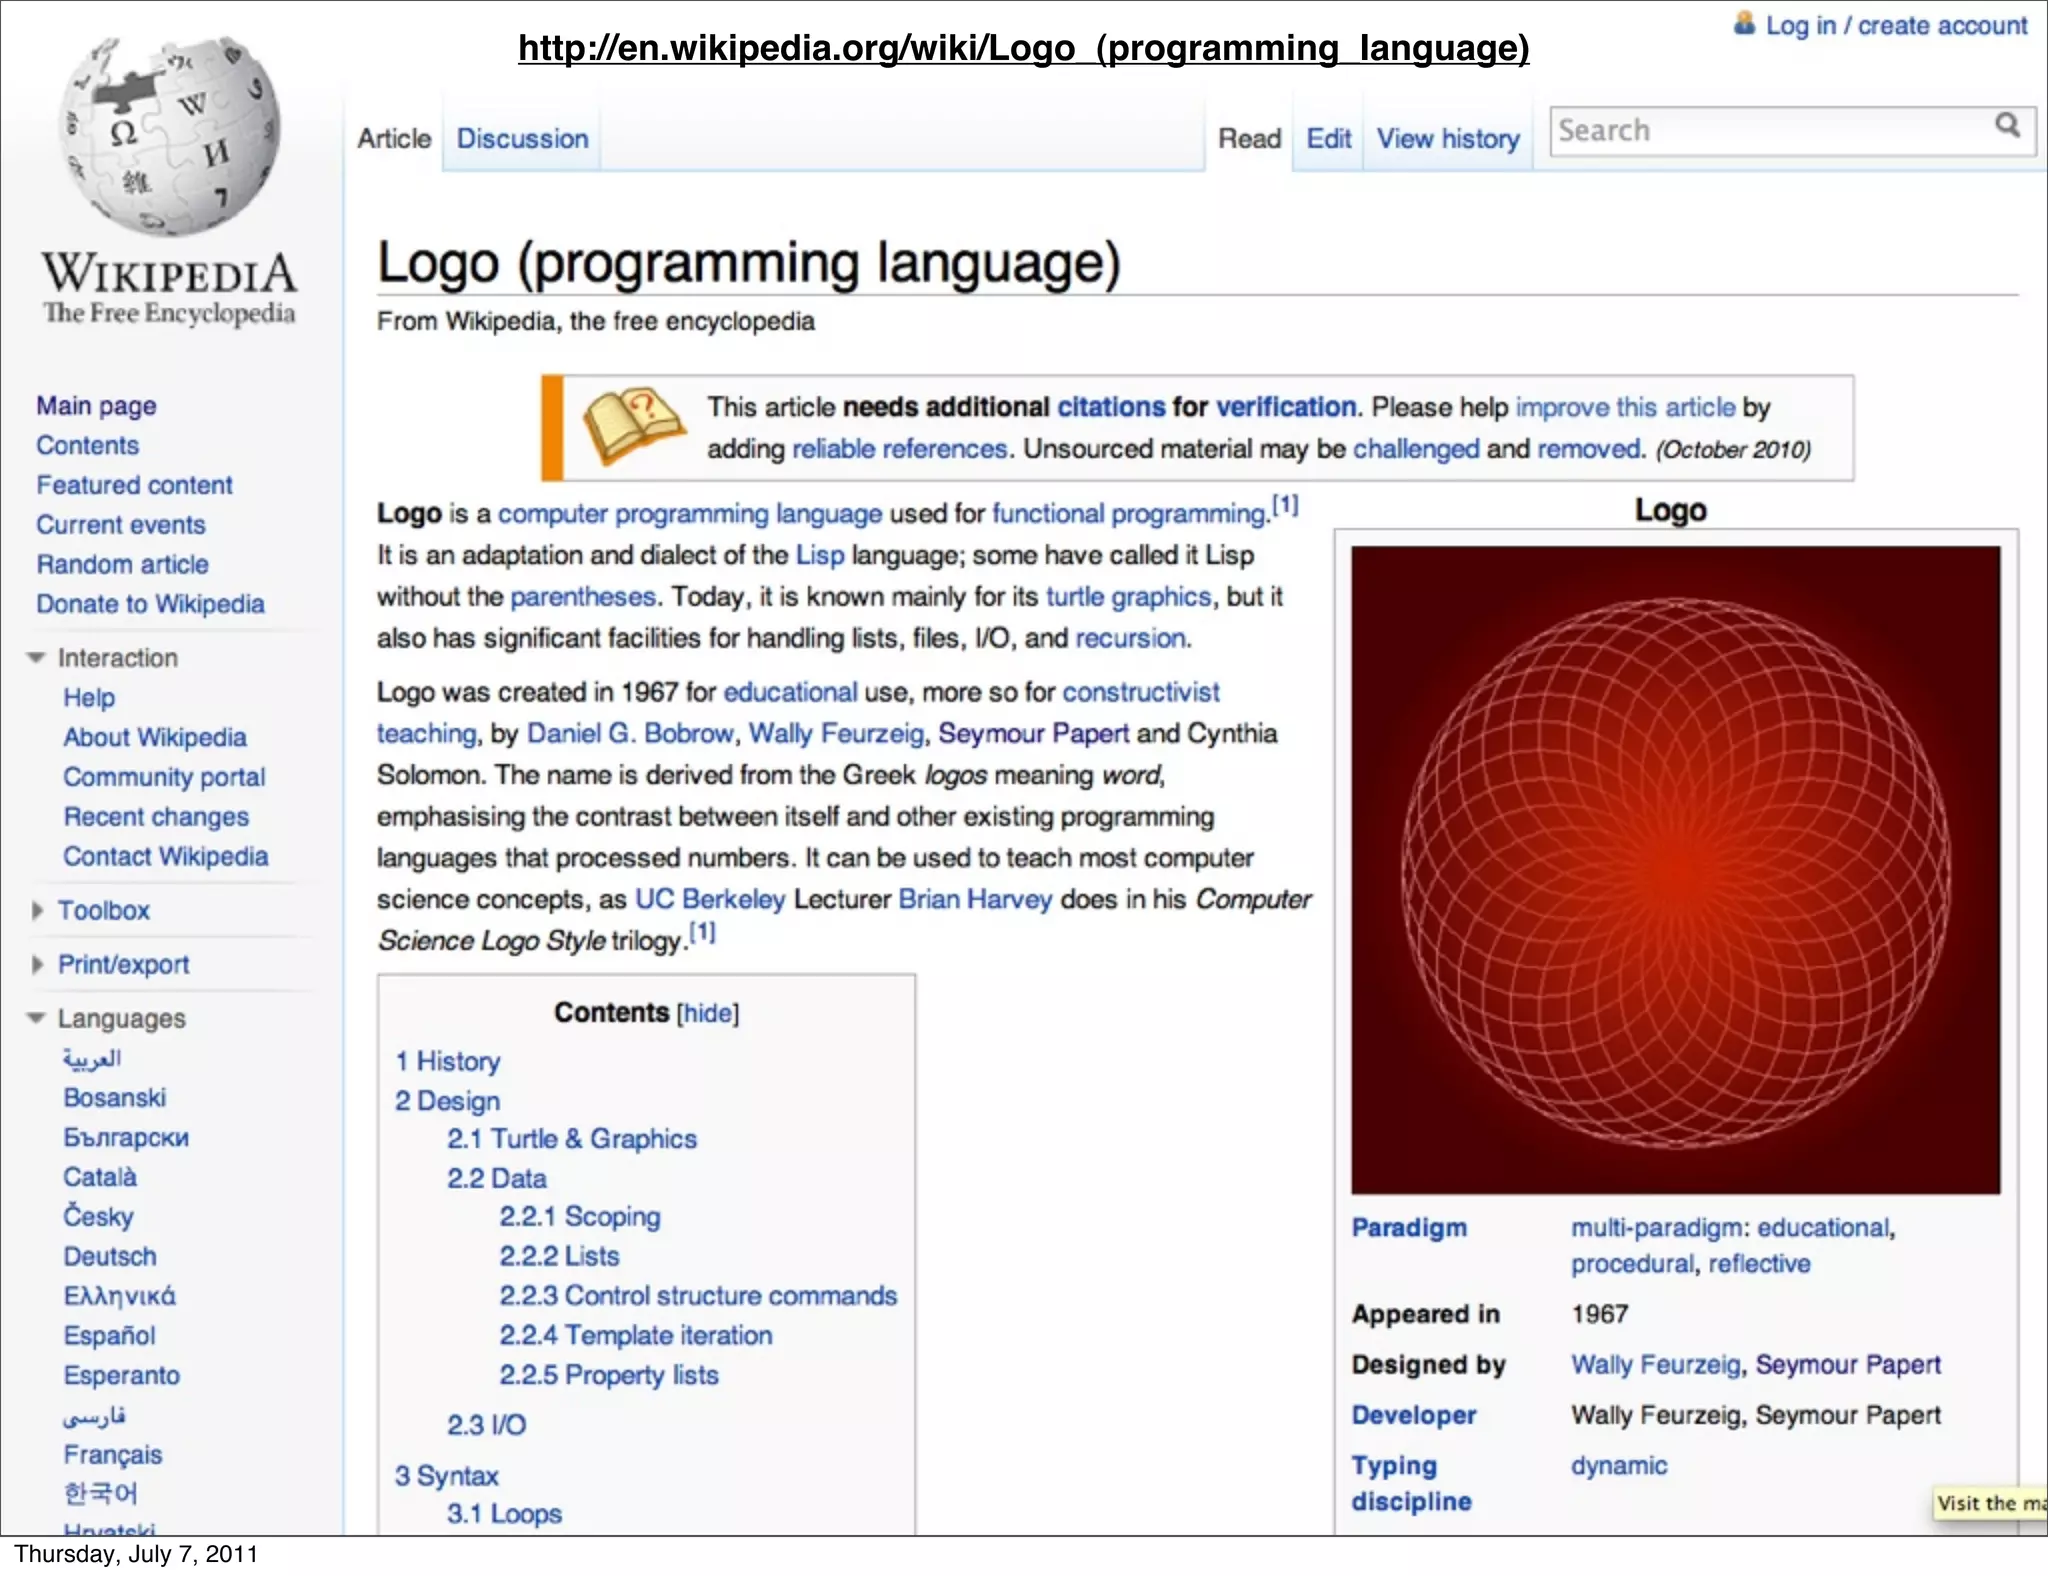Open About Wikipedia link
This screenshot has width=2048, height=1576.
pos(155,738)
